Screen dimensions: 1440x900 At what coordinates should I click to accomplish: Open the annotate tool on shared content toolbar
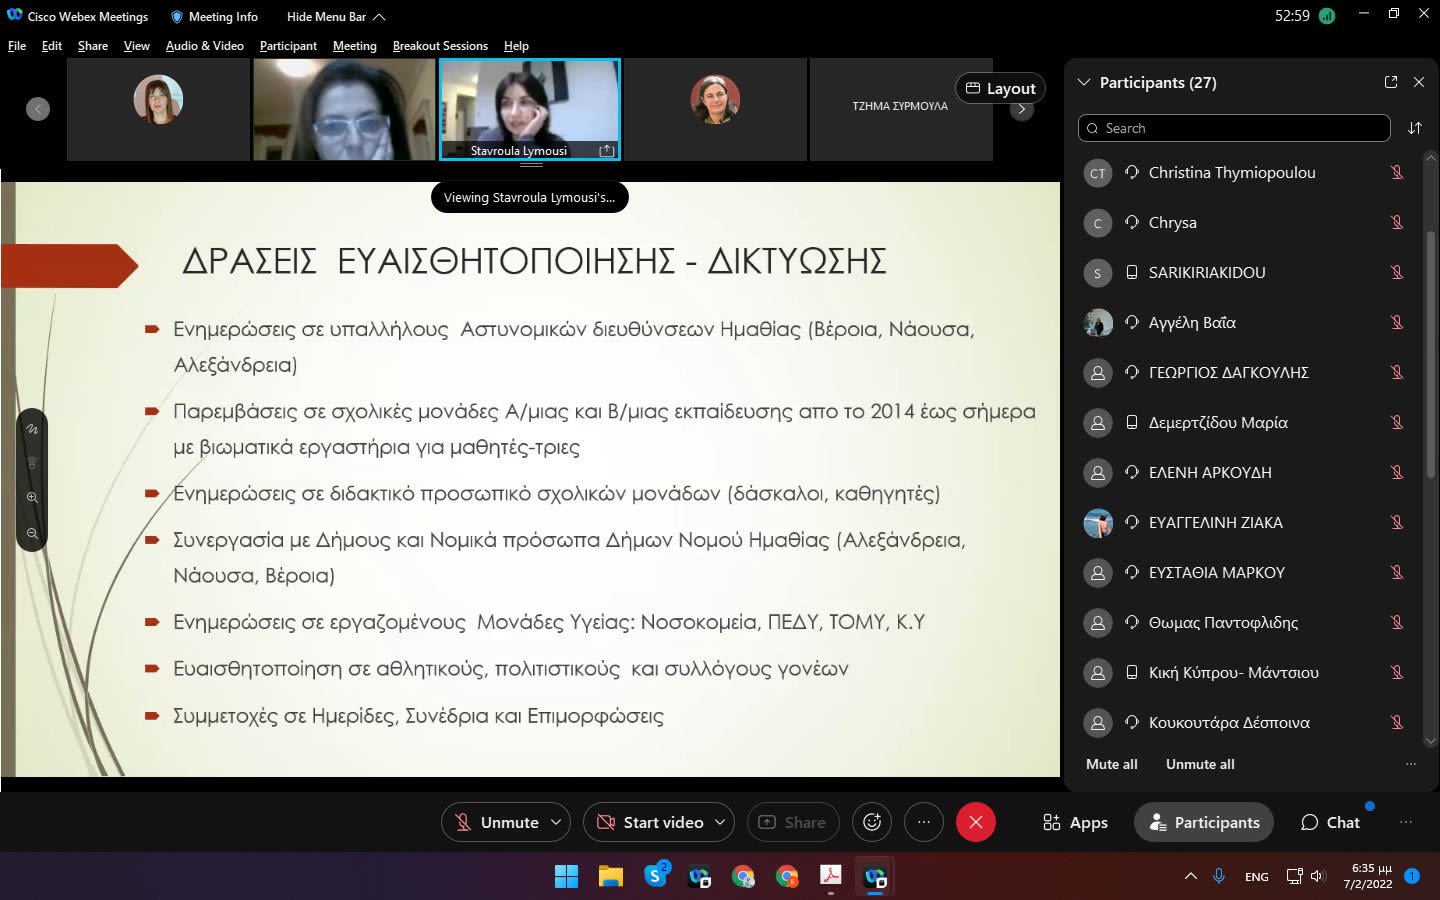point(32,429)
